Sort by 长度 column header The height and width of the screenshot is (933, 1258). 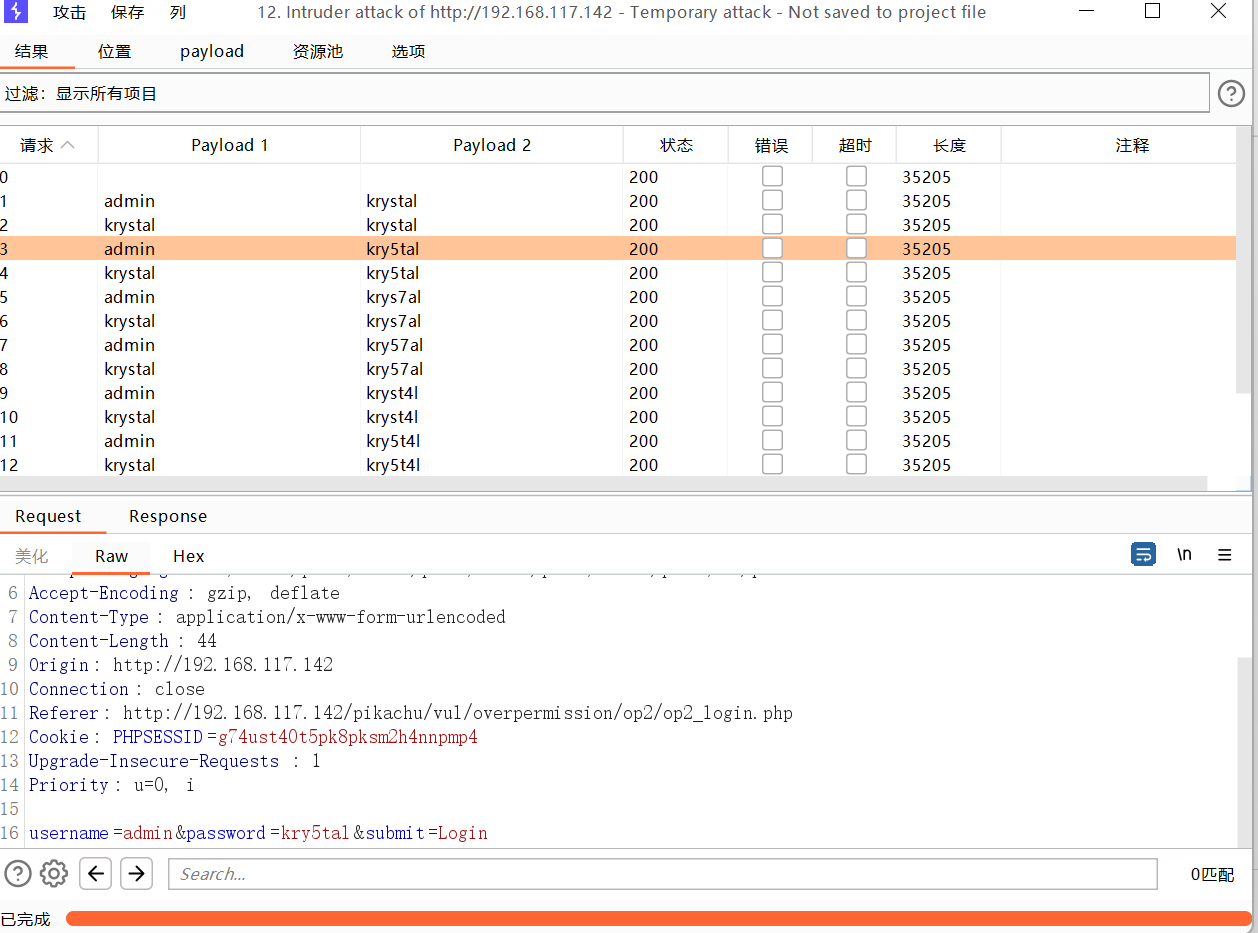(x=949, y=145)
